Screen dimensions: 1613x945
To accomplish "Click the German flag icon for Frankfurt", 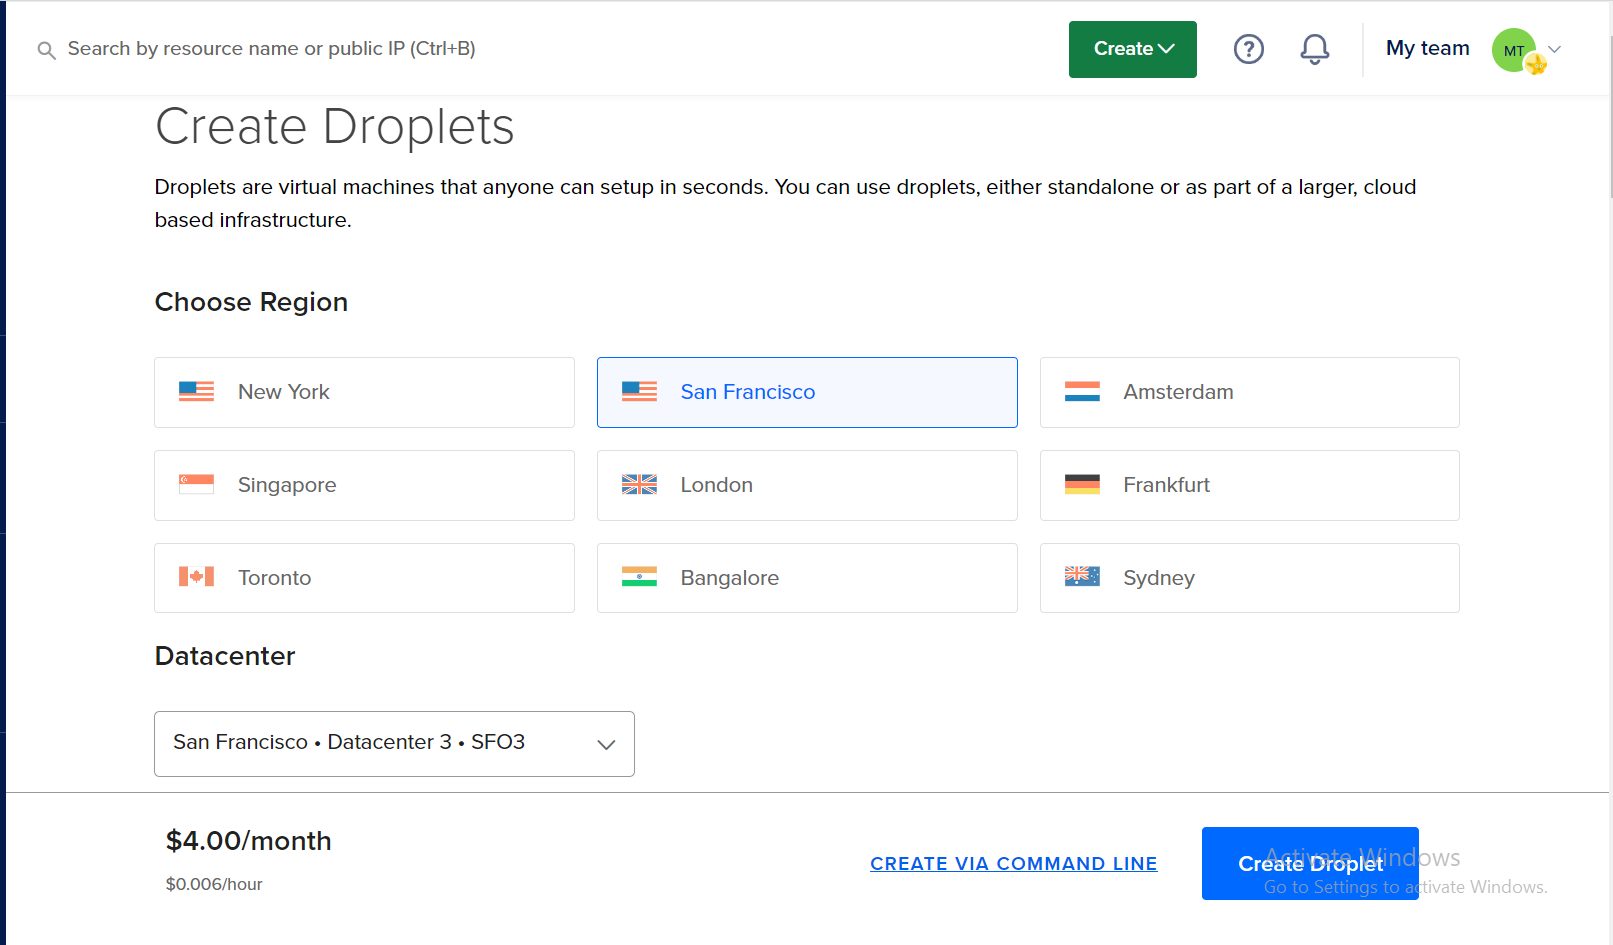I will (1082, 485).
